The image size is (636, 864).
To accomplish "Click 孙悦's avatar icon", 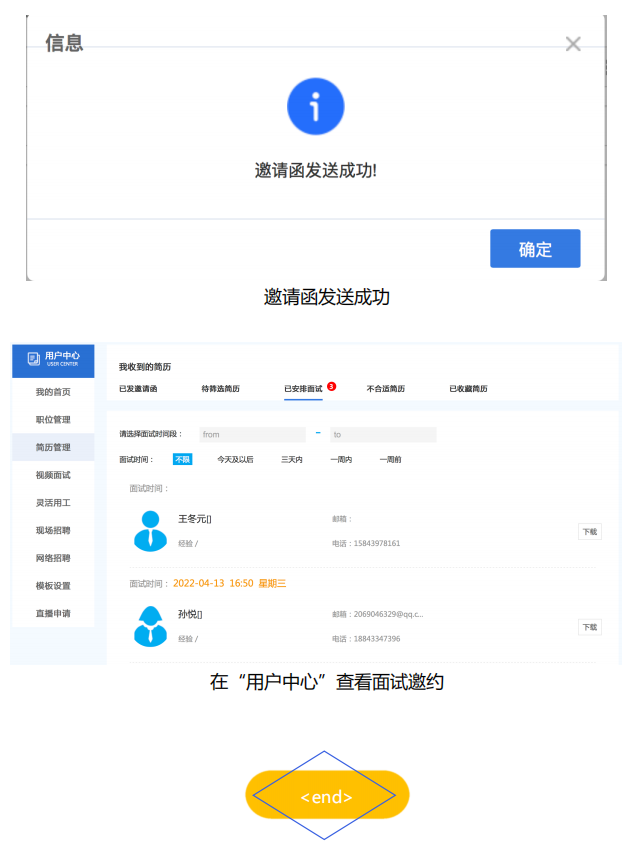I will tap(150, 626).
